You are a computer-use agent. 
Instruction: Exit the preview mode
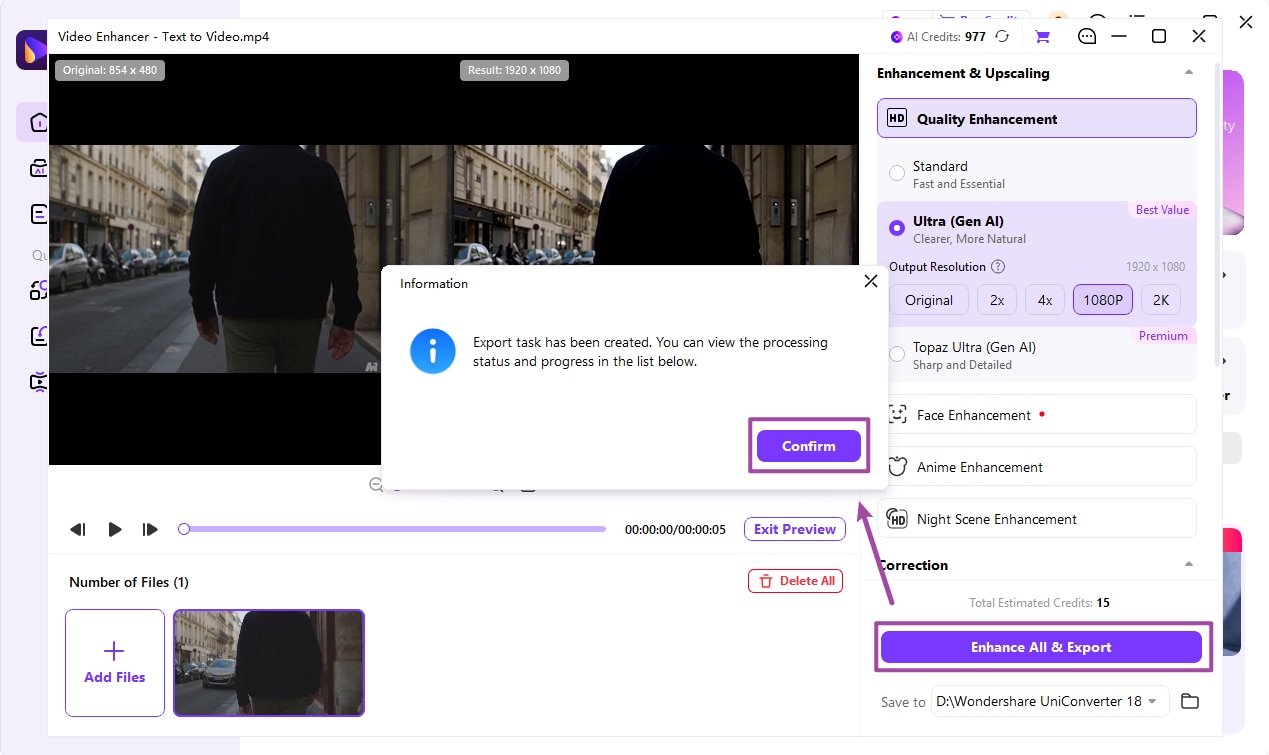(x=795, y=529)
